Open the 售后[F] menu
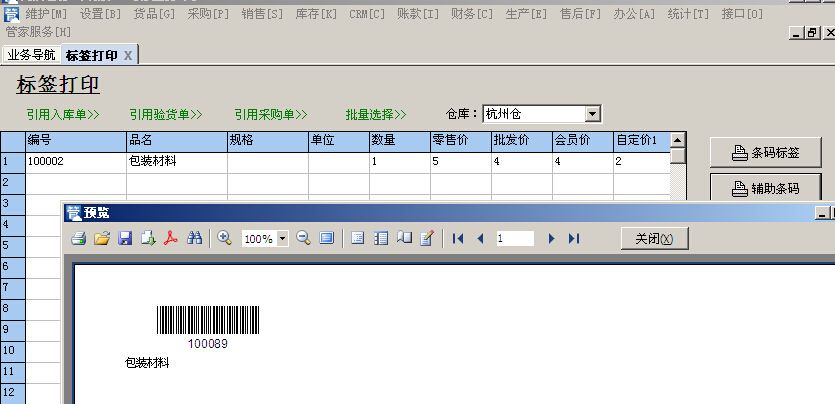The width and height of the screenshot is (835, 404). pyautogui.click(x=580, y=14)
